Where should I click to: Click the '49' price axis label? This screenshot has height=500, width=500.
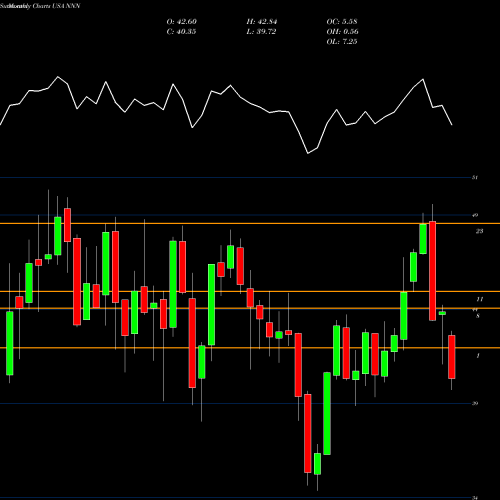pyautogui.click(x=475, y=215)
